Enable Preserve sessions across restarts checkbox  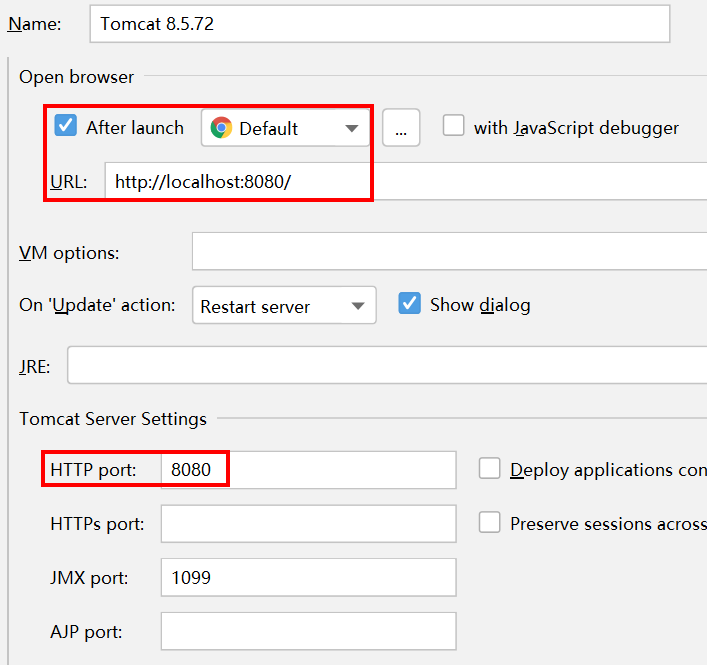[x=489, y=522]
